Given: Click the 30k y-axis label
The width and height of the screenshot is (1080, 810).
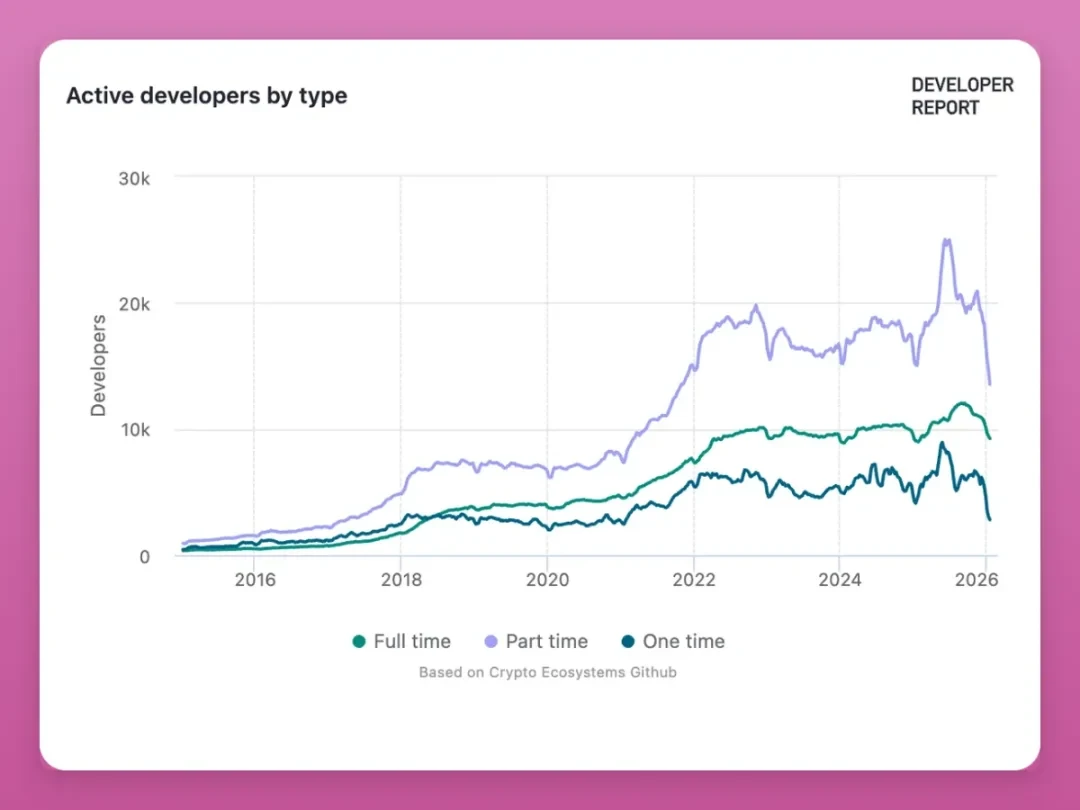Looking at the screenshot, I should coord(134,177).
